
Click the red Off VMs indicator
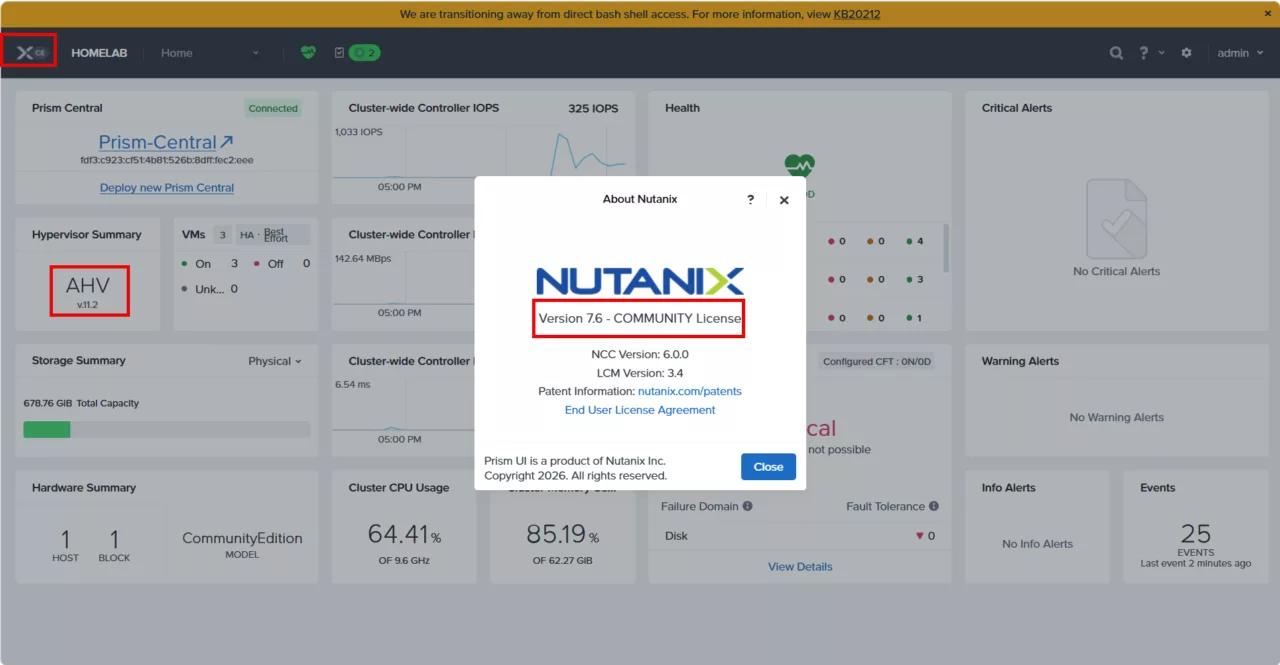pos(257,264)
